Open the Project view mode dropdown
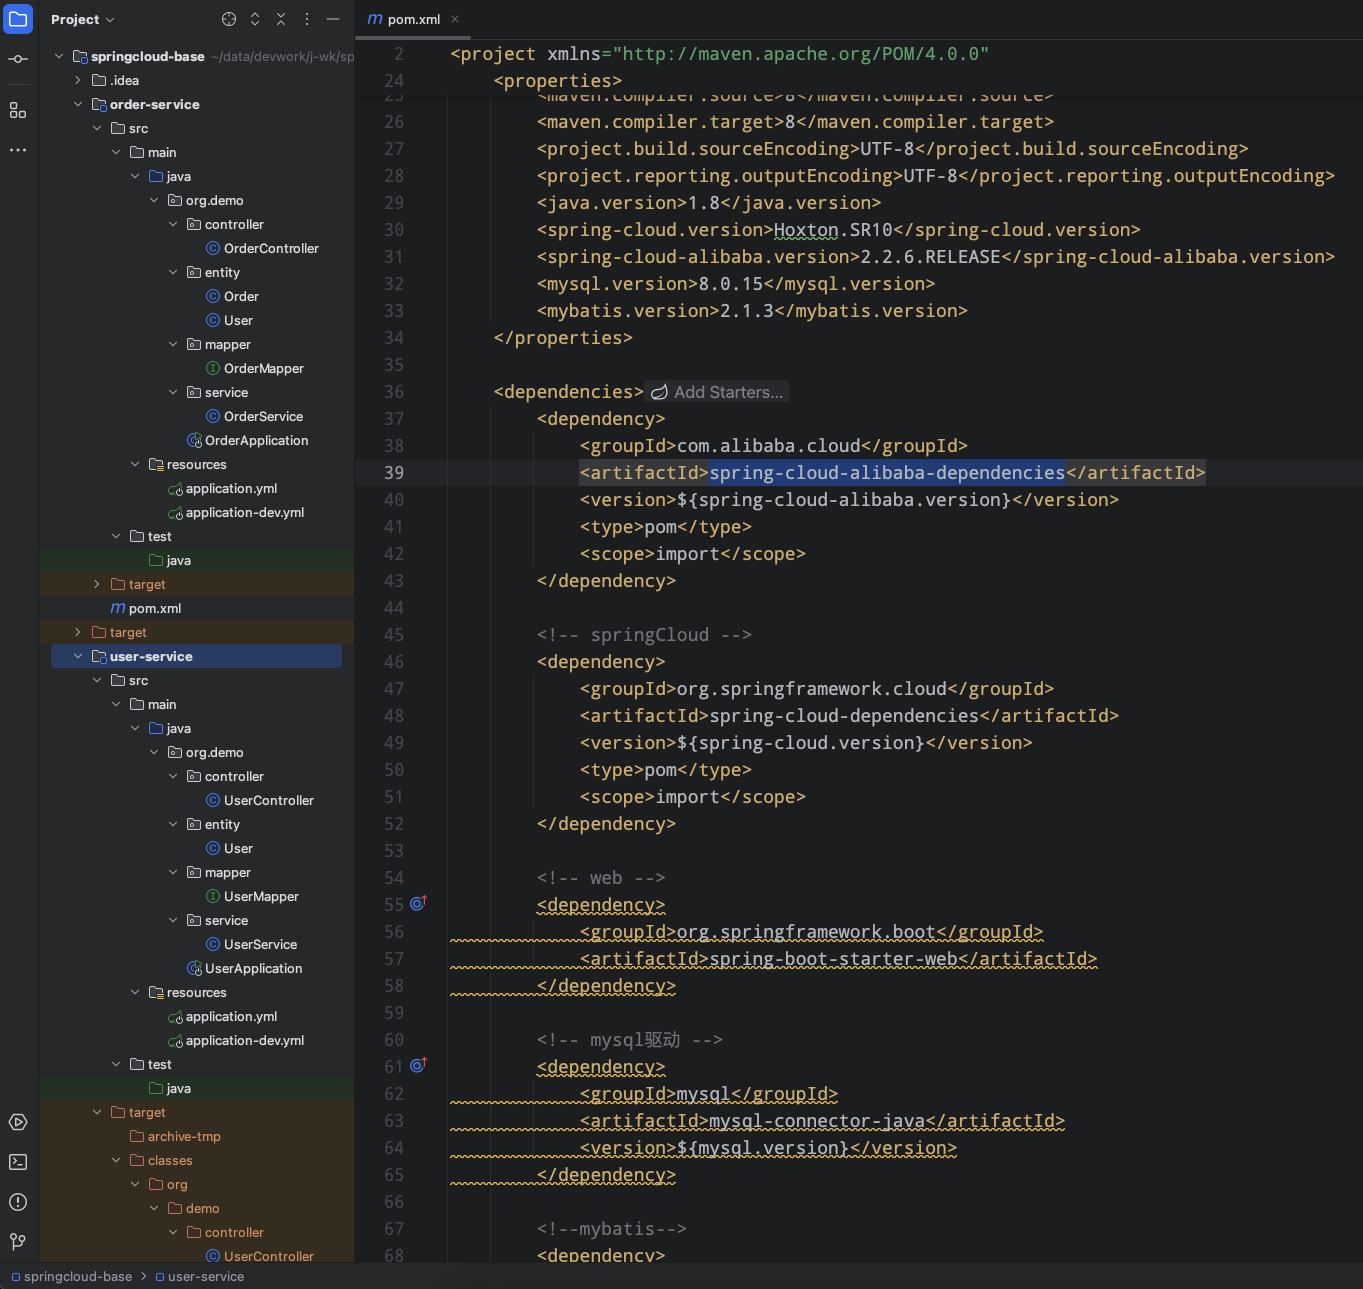Image resolution: width=1363 pixels, height=1289 pixels. click(x=83, y=19)
